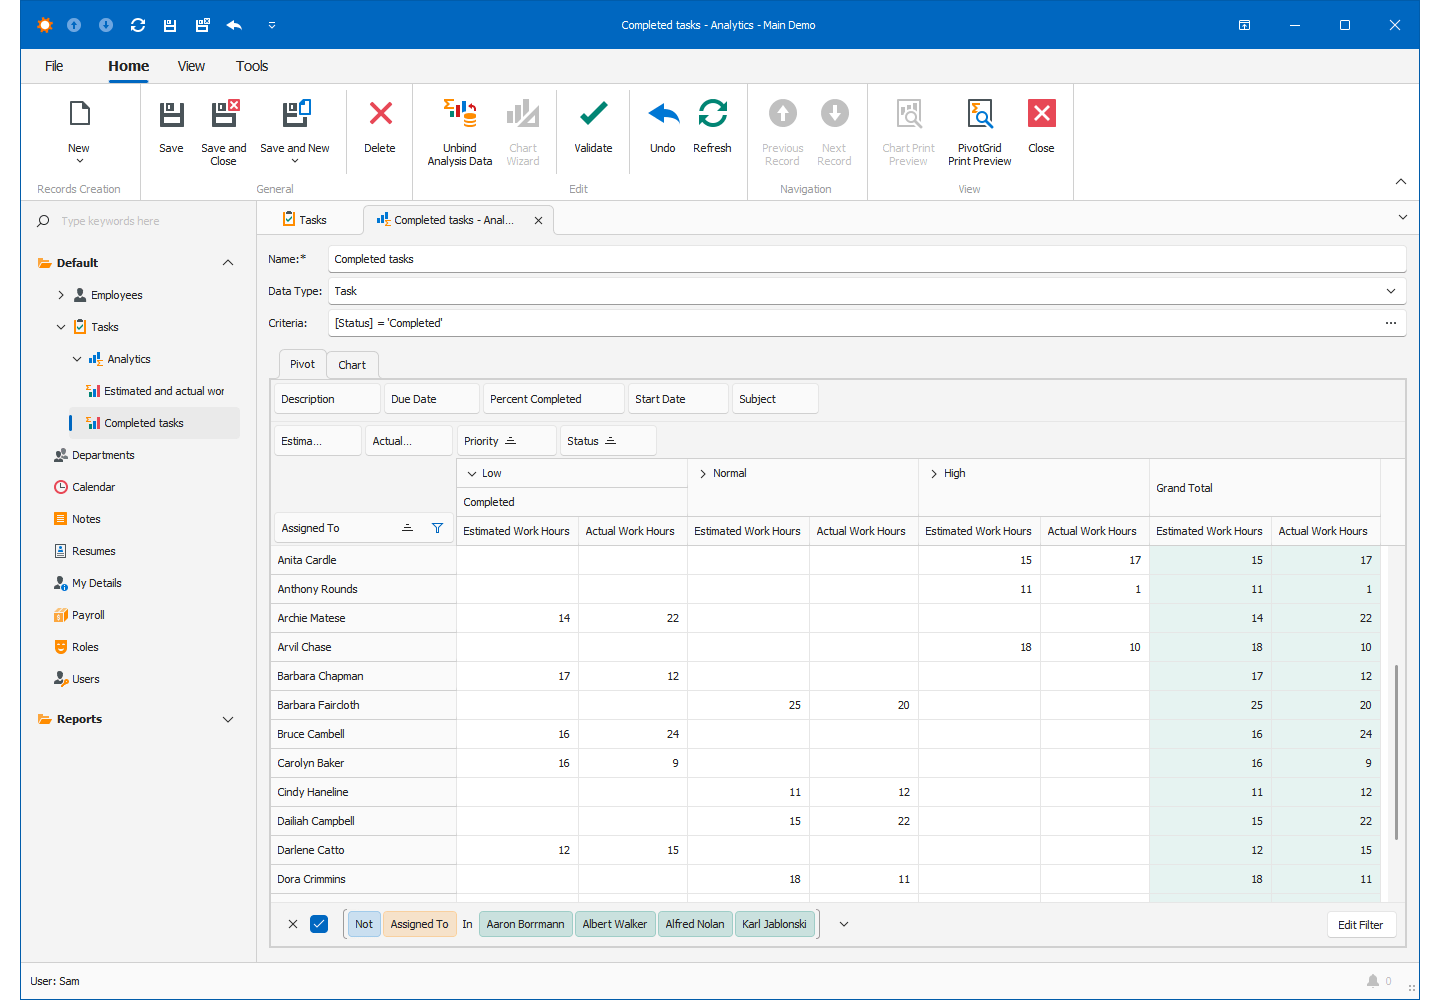
Task: Click the Refresh icon in ribbon
Action: [712, 114]
